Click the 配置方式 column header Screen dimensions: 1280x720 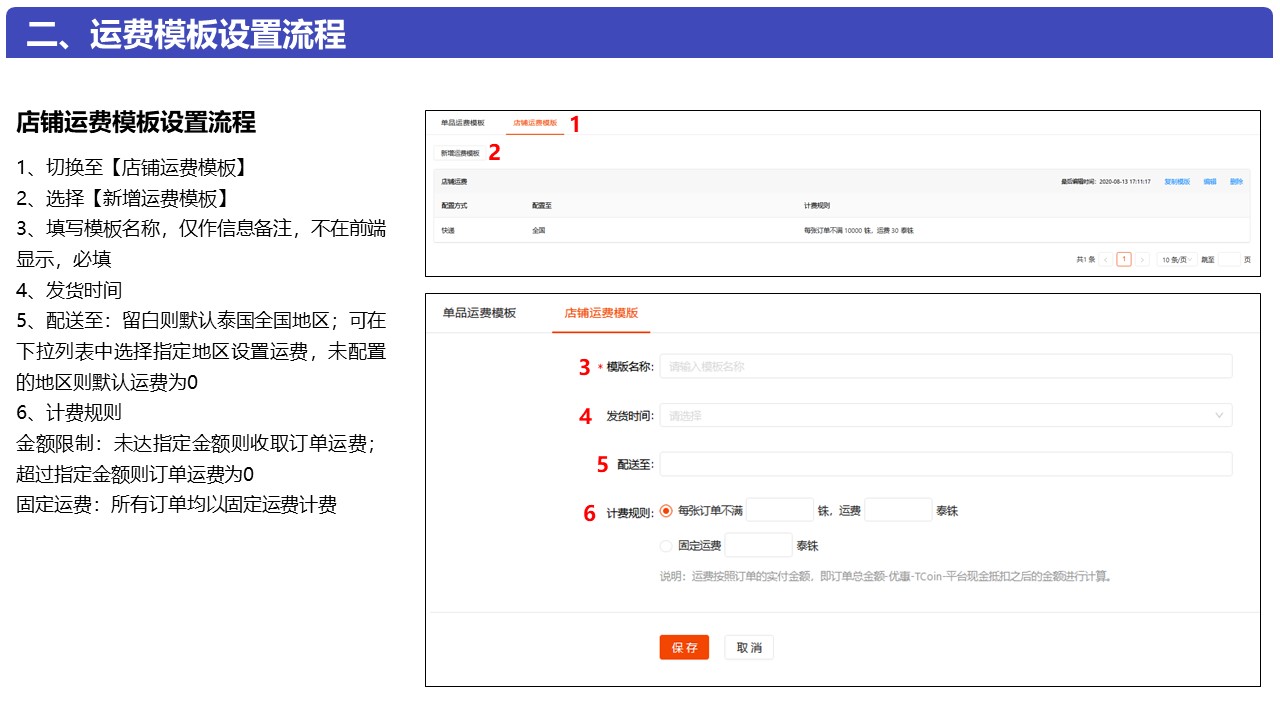(454, 205)
